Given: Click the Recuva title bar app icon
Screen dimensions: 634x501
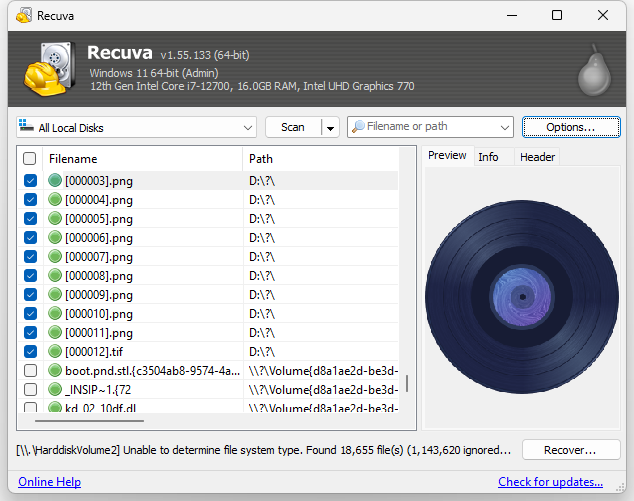Looking at the screenshot, I should click(24, 15).
